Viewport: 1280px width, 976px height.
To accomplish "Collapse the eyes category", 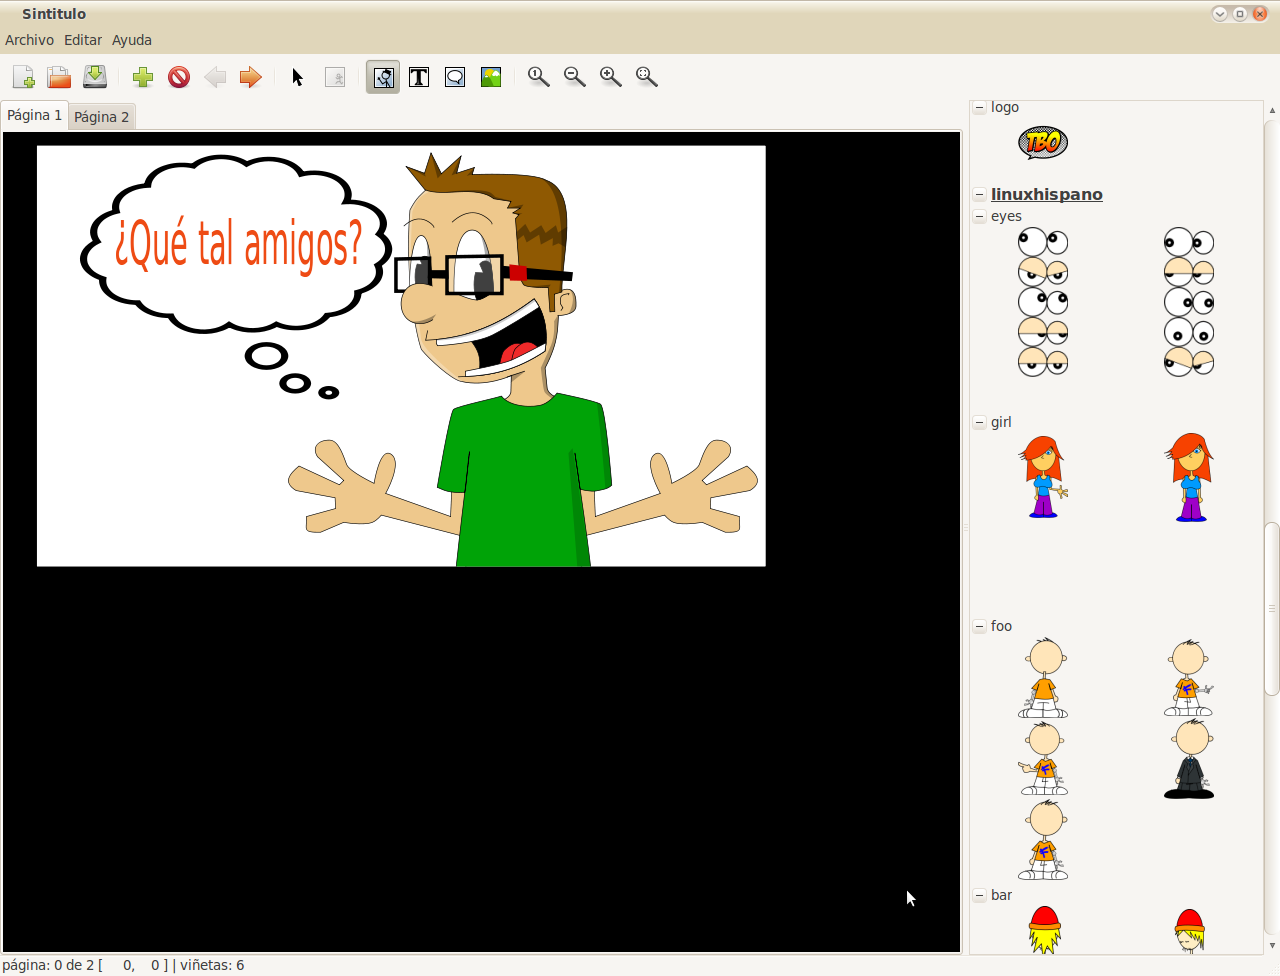I will coord(980,216).
